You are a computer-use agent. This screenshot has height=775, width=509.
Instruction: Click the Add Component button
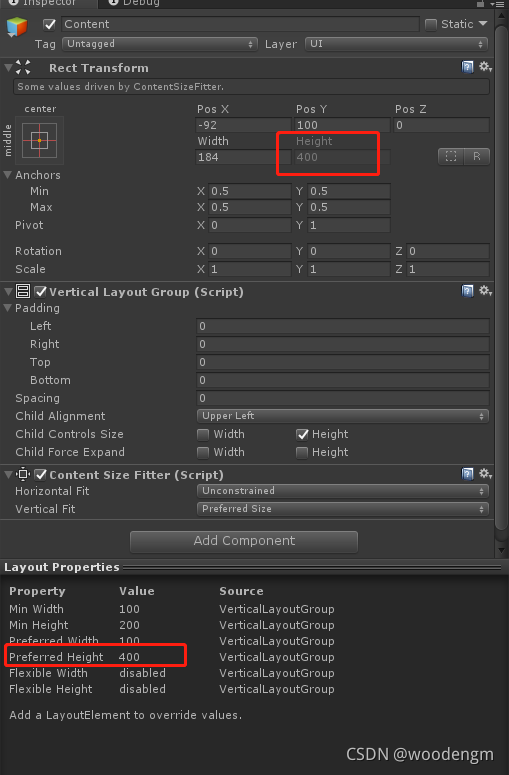tap(244, 541)
